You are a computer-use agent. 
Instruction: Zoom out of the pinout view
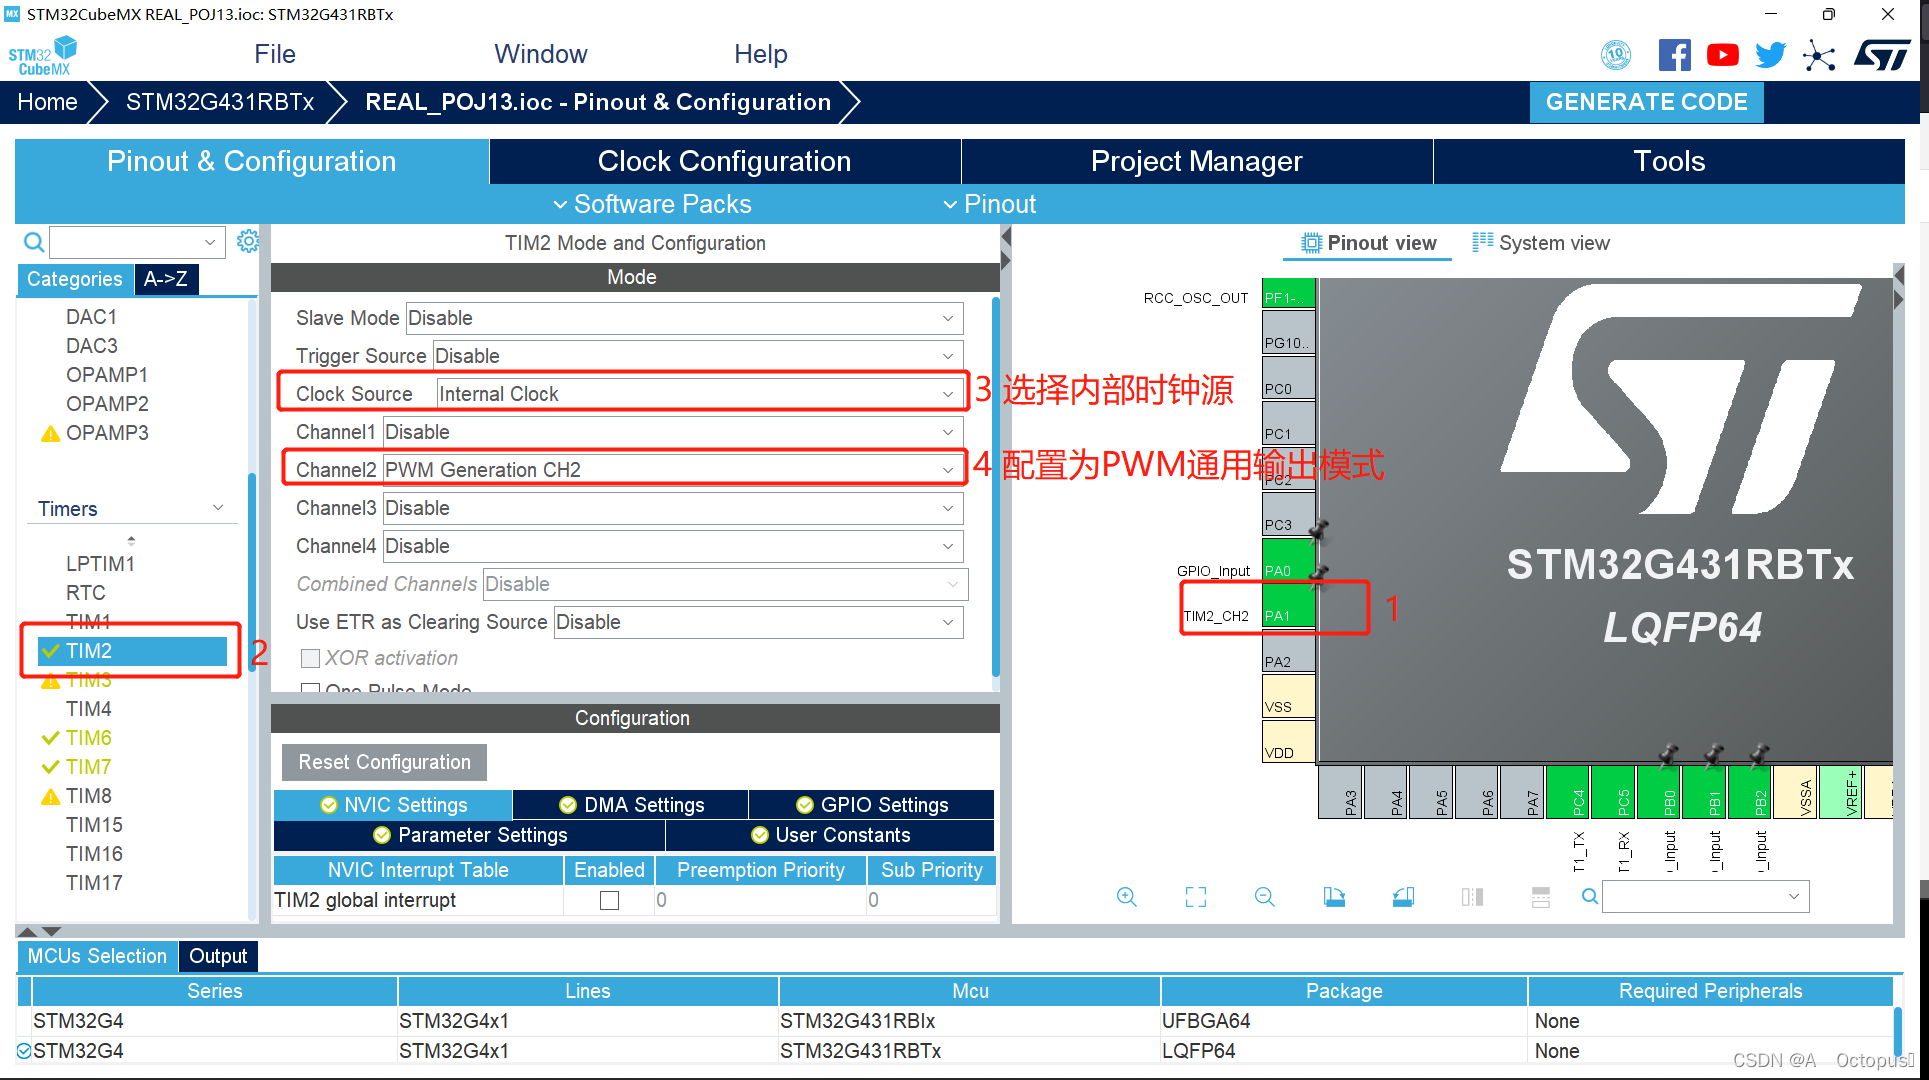point(1265,897)
